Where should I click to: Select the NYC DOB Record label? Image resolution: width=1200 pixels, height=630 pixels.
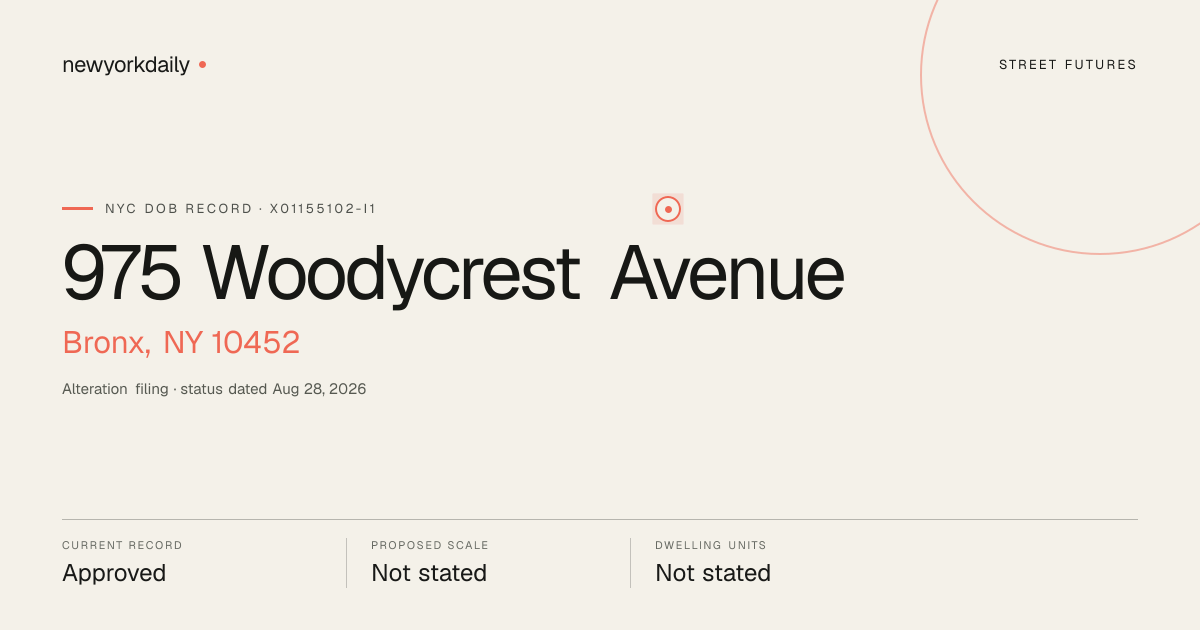179,209
